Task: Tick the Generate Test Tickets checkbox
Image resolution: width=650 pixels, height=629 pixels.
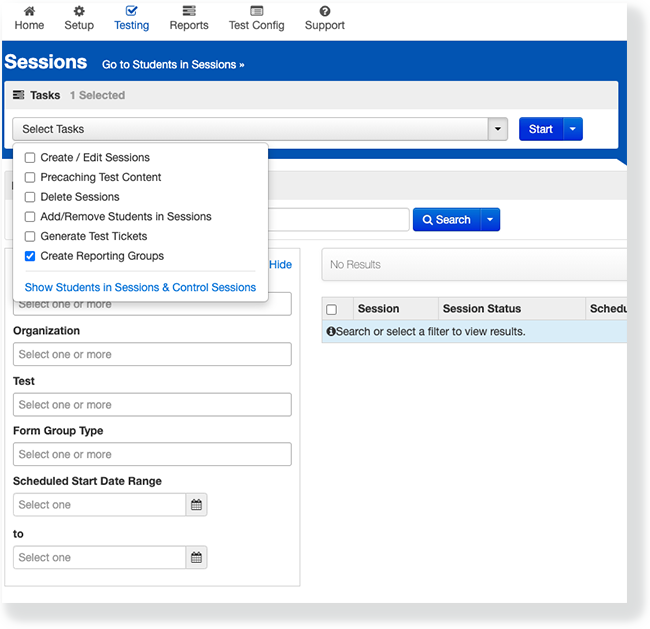Action: pyautogui.click(x=30, y=237)
